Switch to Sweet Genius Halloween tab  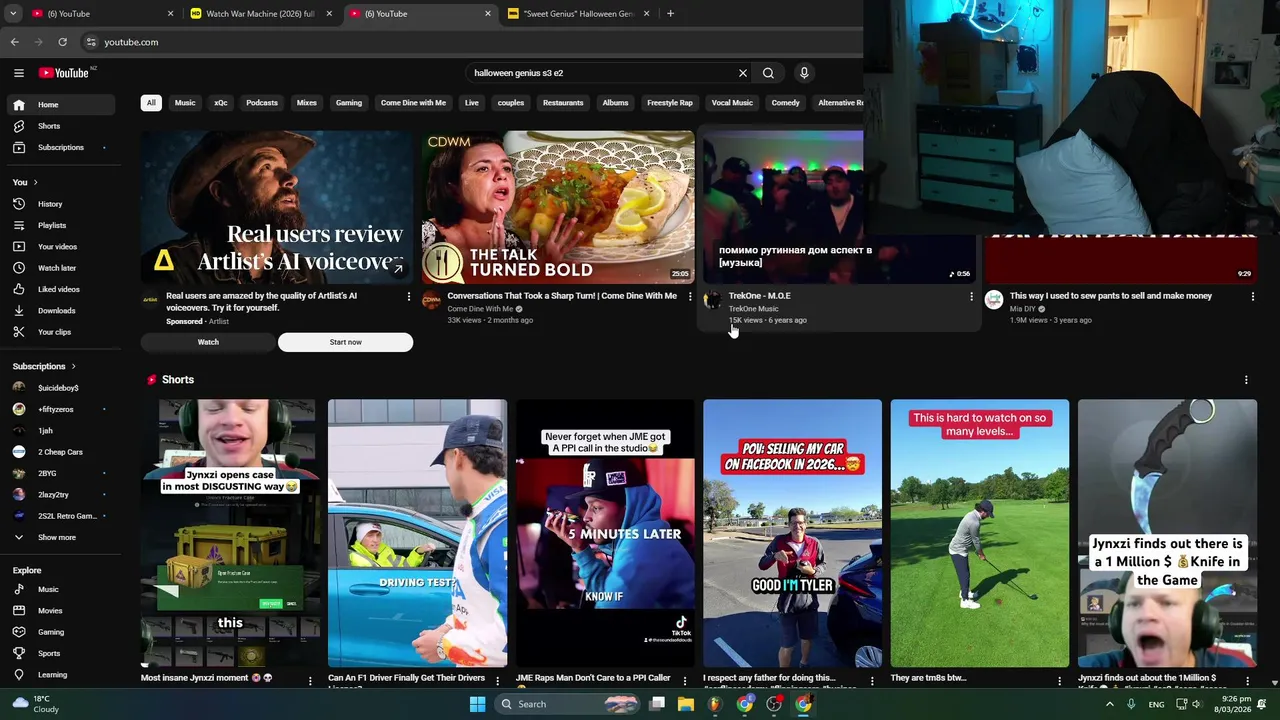[x=578, y=14]
